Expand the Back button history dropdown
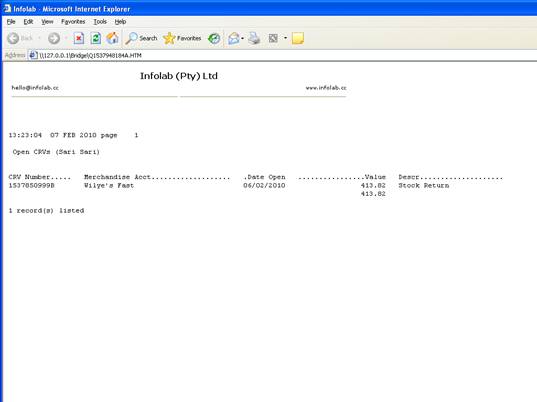 click(x=39, y=38)
